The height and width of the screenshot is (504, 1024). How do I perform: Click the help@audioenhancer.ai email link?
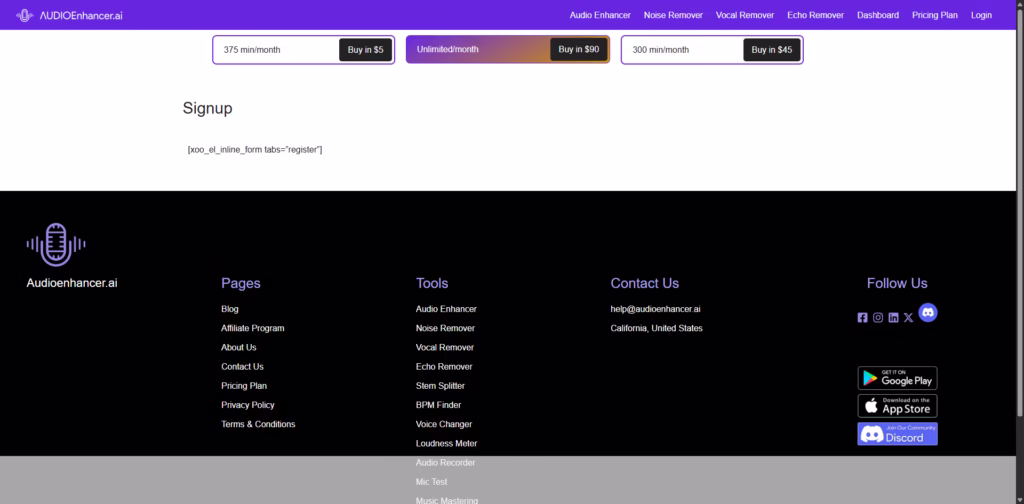(655, 309)
